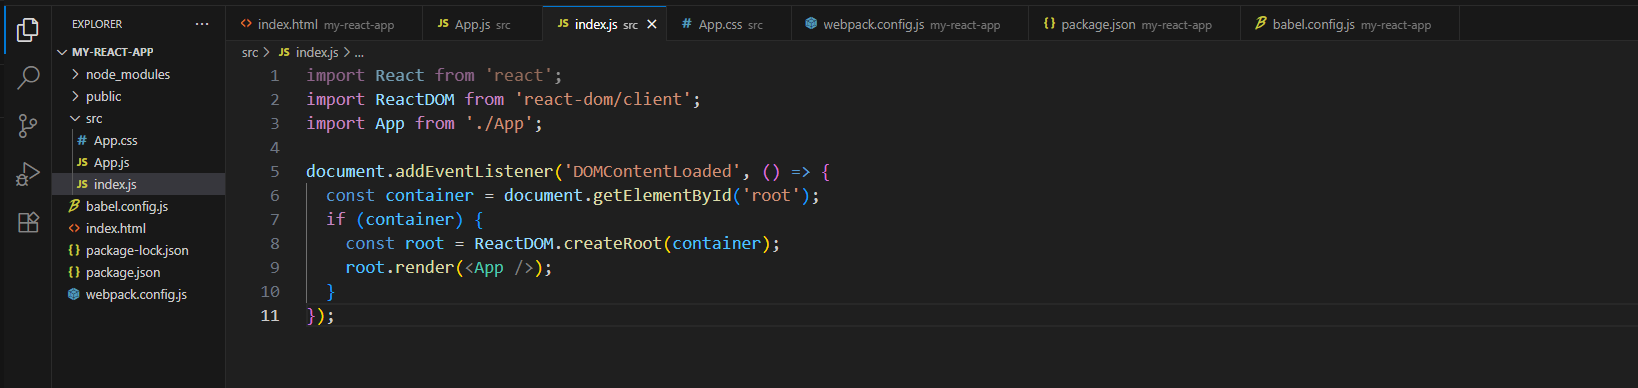Open Explorer more actions ellipsis menu
Image resolution: width=1638 pixels, height=388 pixels.
(x=202, y=24)
